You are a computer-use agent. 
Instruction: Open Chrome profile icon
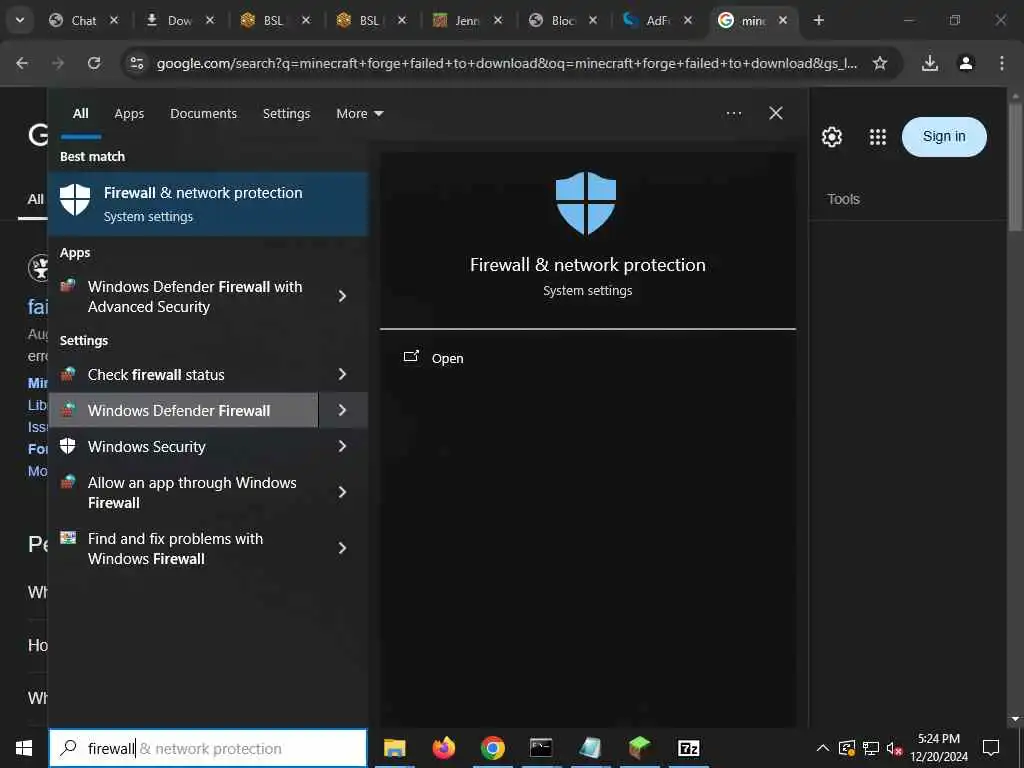966,63
